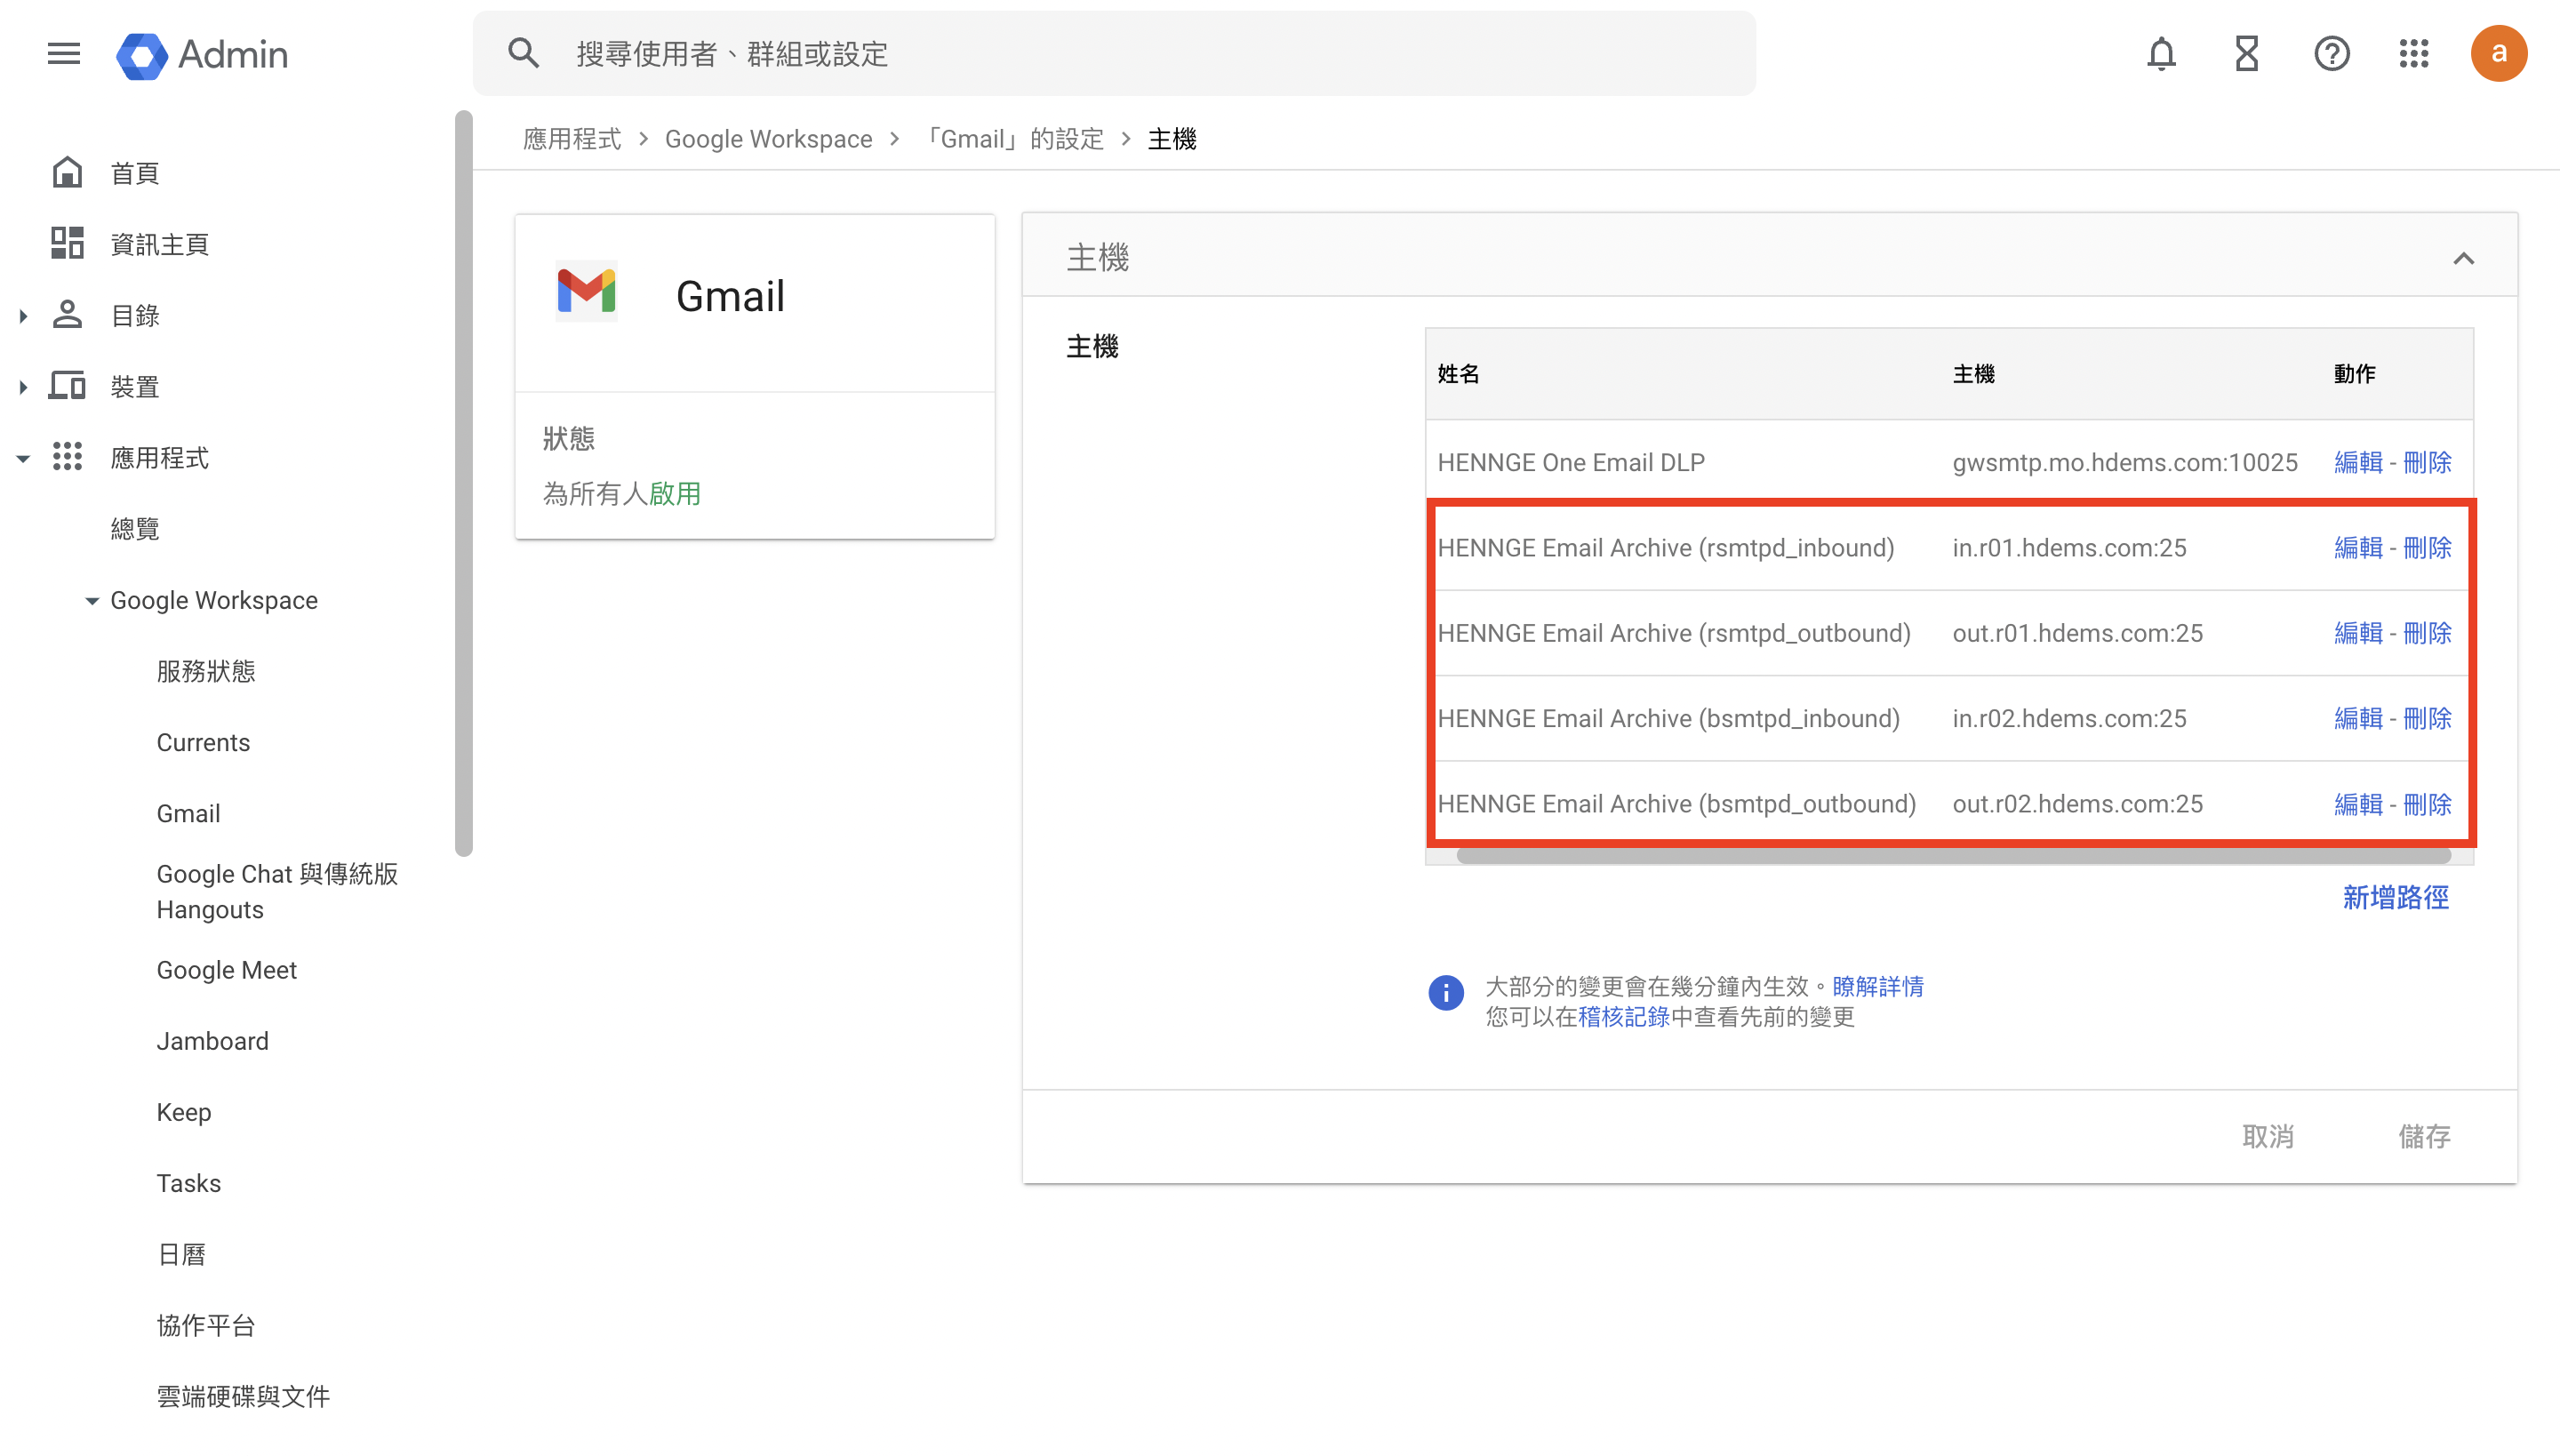Delete the rsmtpd_outbound host
This screenshot has width=2560, height=1456.
[2427, 633]
